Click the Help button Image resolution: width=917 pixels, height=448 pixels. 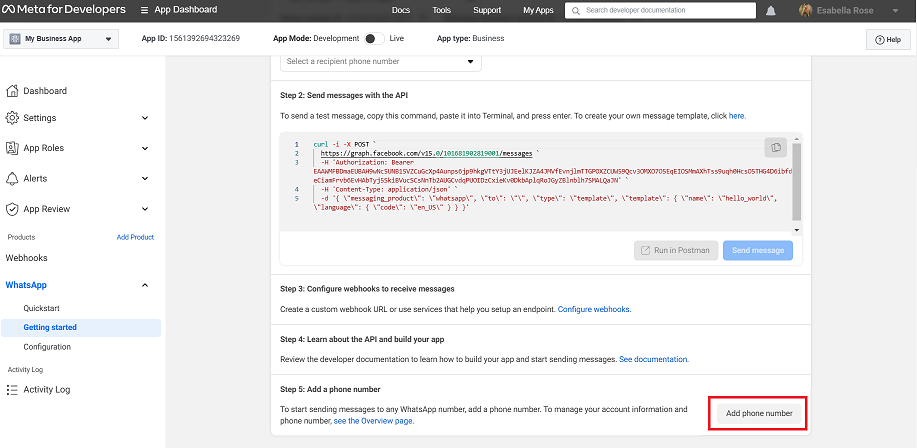coord(888,40)
